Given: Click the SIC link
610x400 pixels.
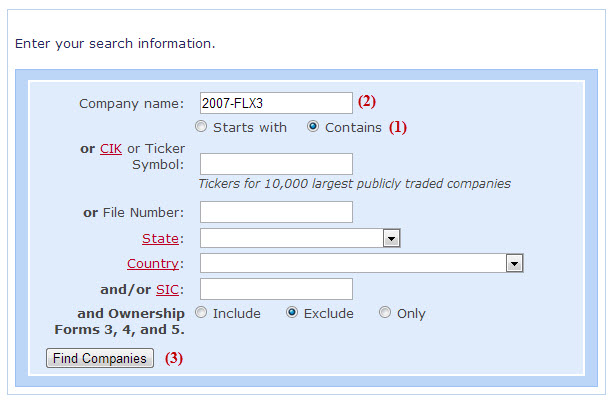Looking at the screenshot, I should [167, 289].
